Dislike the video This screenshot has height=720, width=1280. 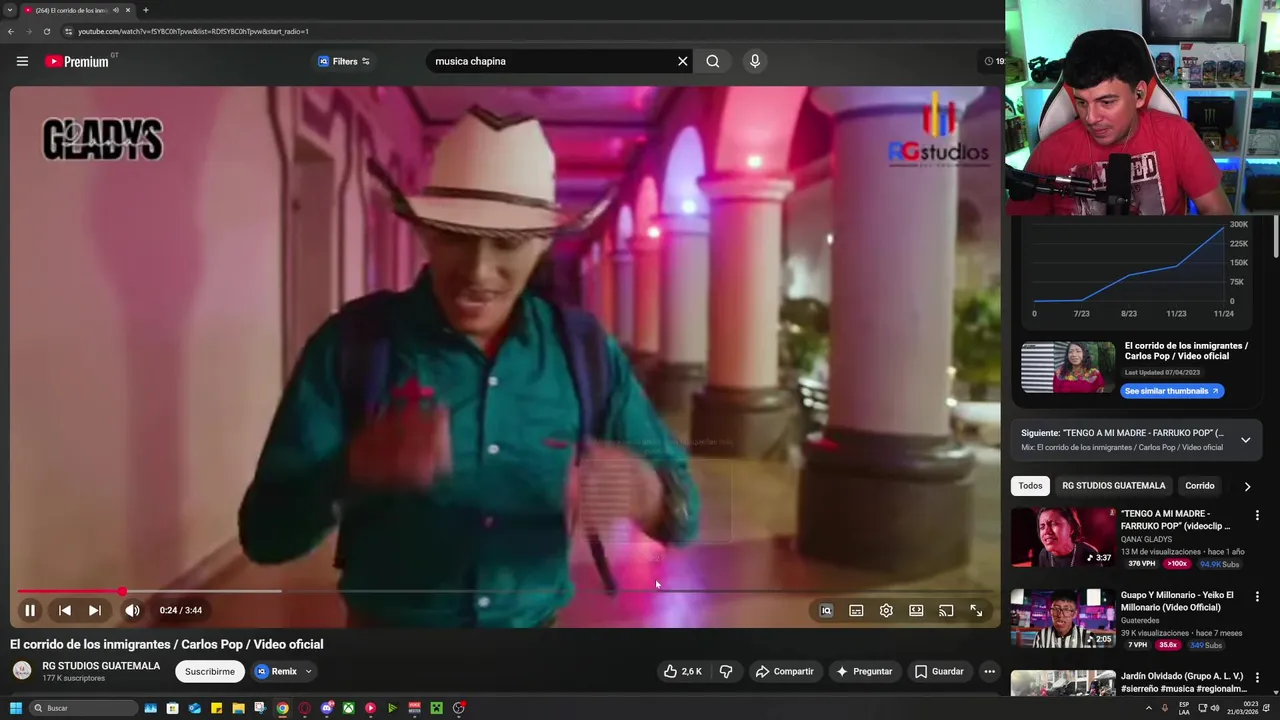pyautogui.click(x=726, y=671)
